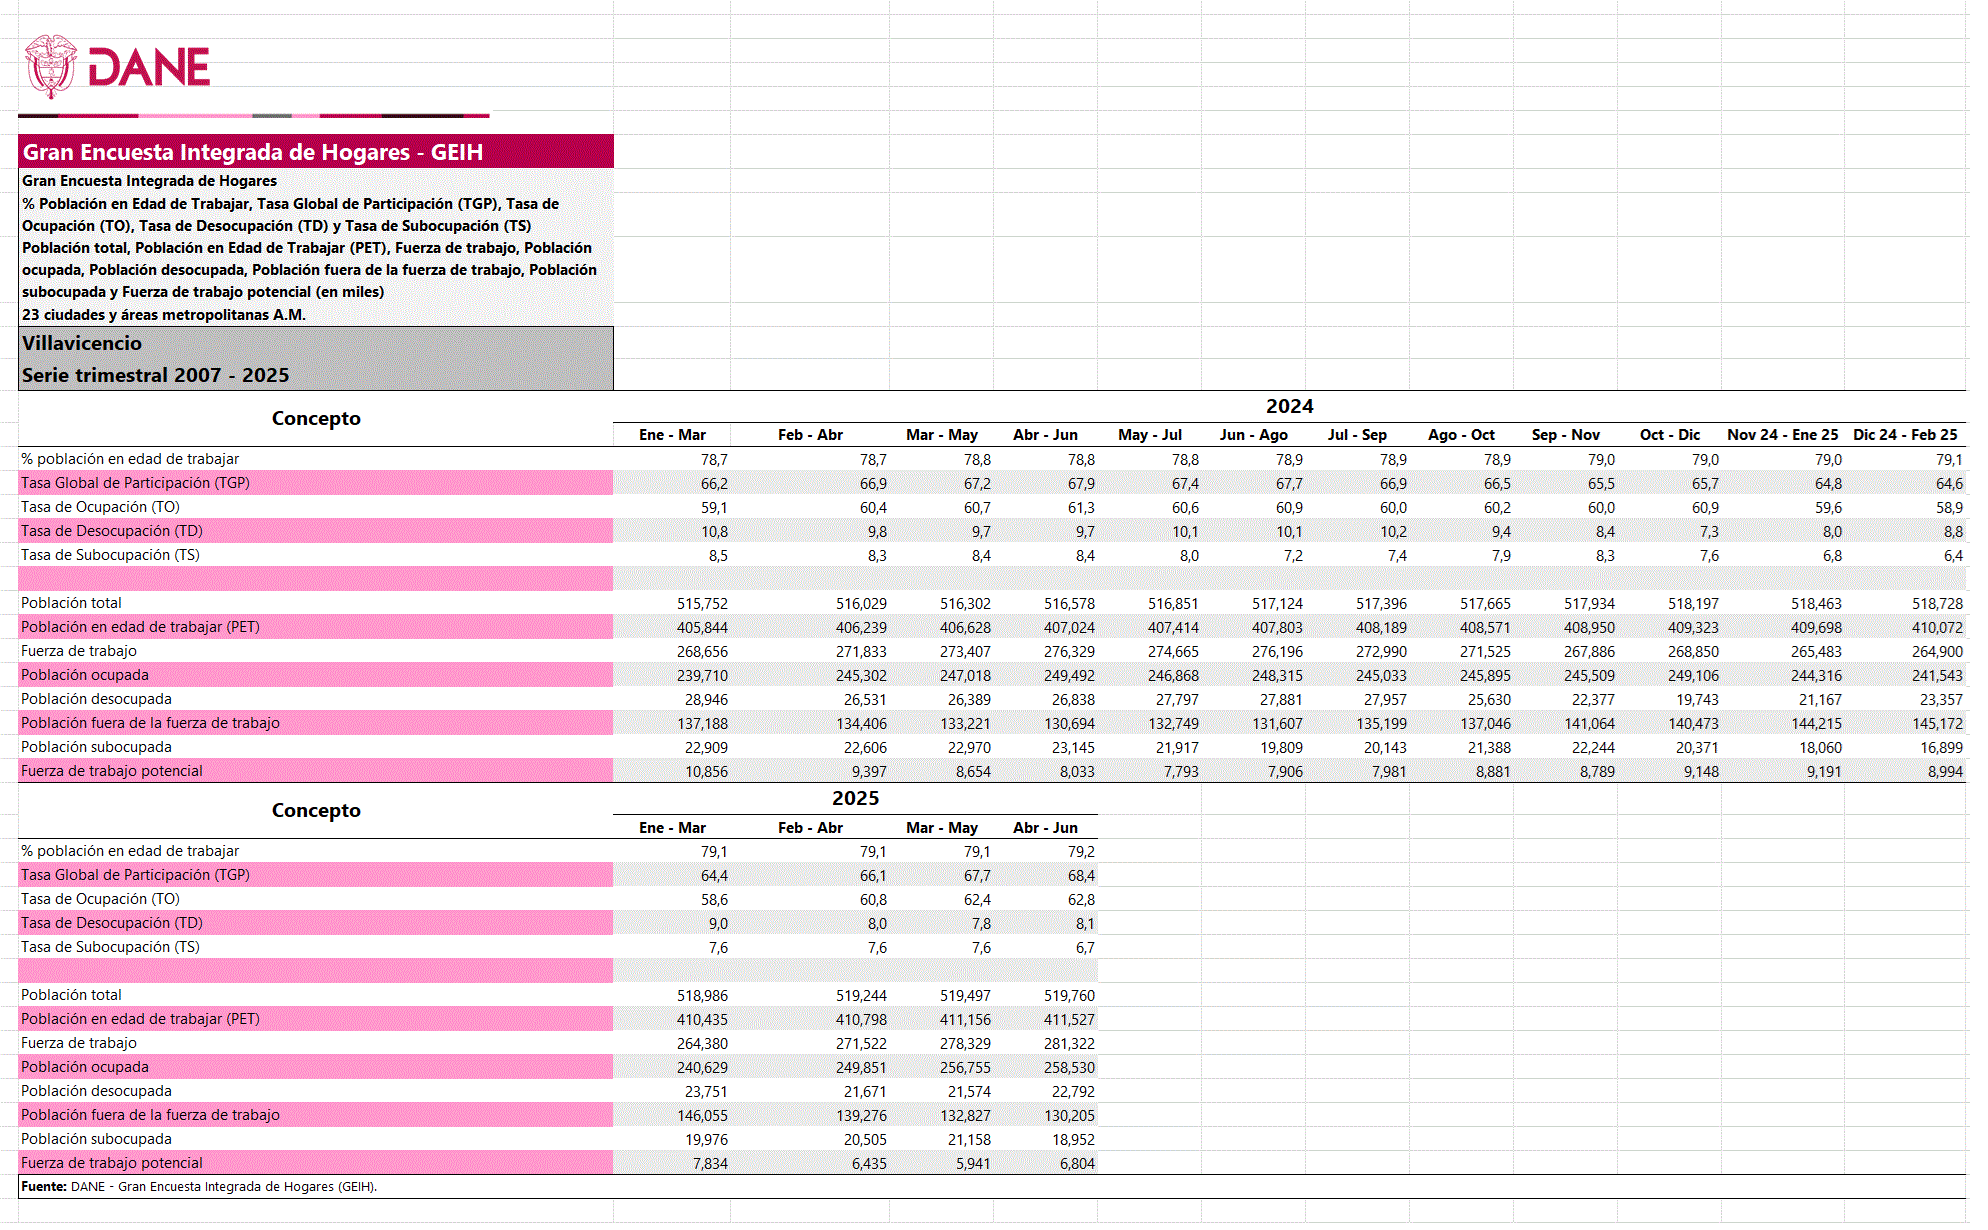Select the '23 ciudades y áreas metropolitanas A.M.' line
The image size is (1988, 1230).
[164, 315]
